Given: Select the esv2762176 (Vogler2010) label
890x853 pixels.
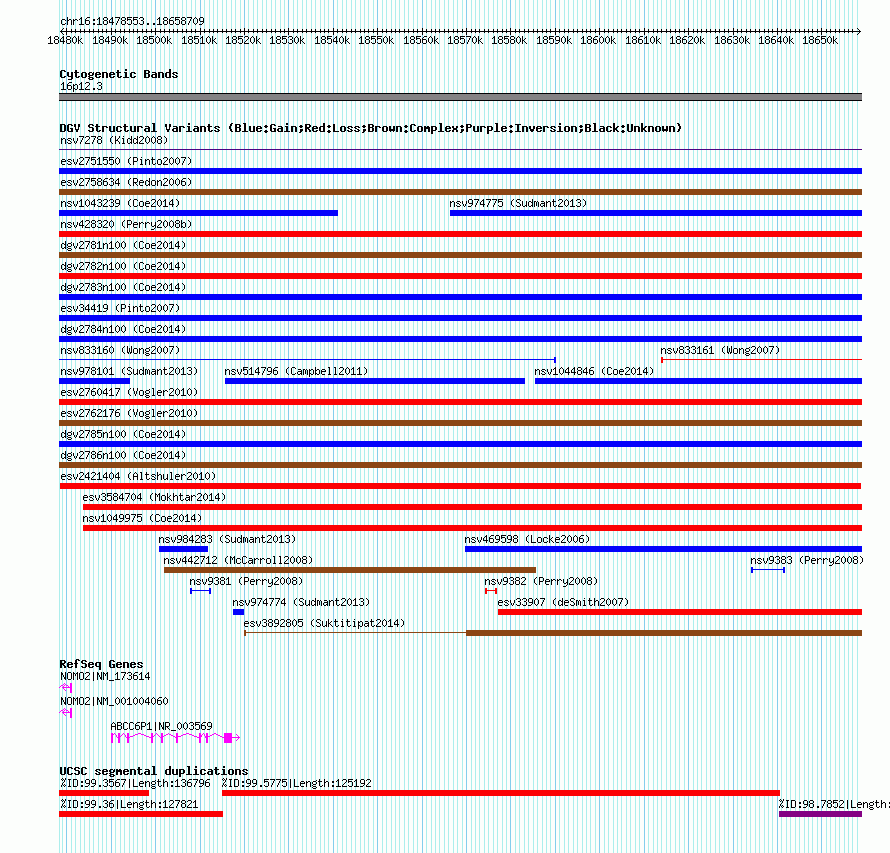Looking at the screenshot, I should pos(129,413).
